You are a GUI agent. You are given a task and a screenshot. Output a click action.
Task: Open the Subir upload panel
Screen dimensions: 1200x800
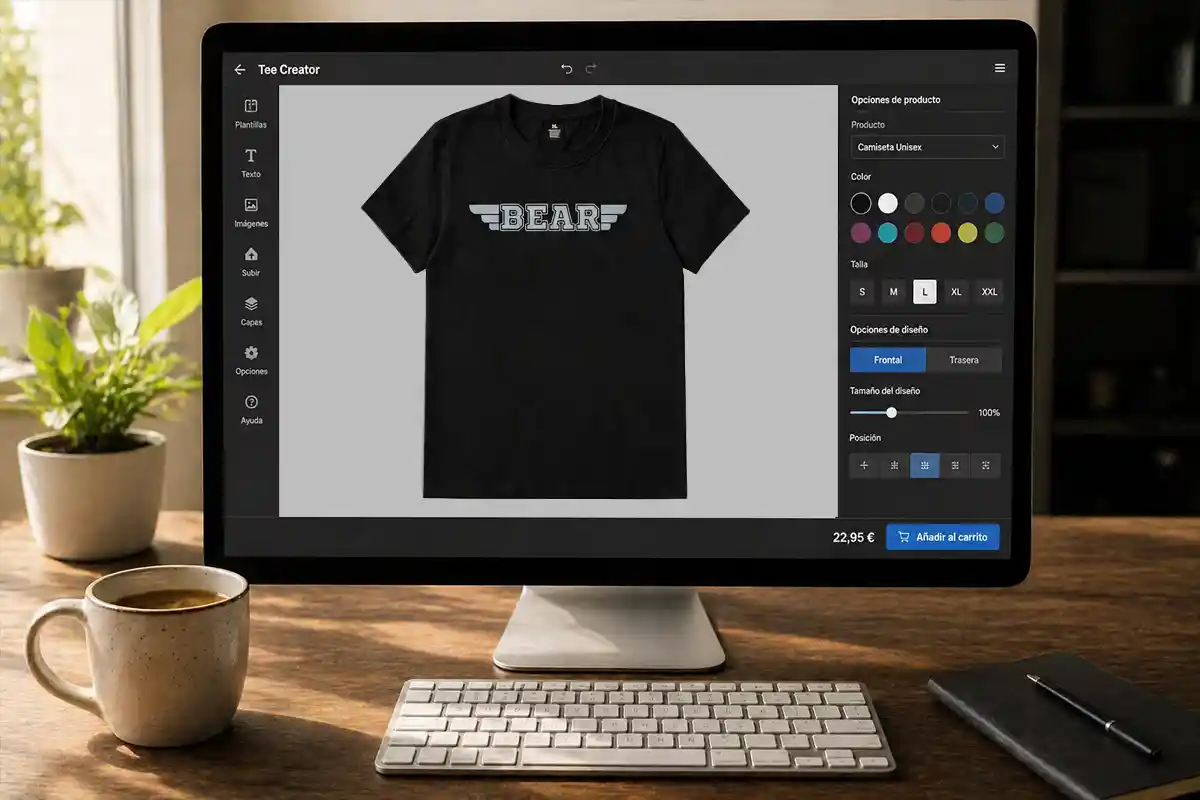coord(251,262)
